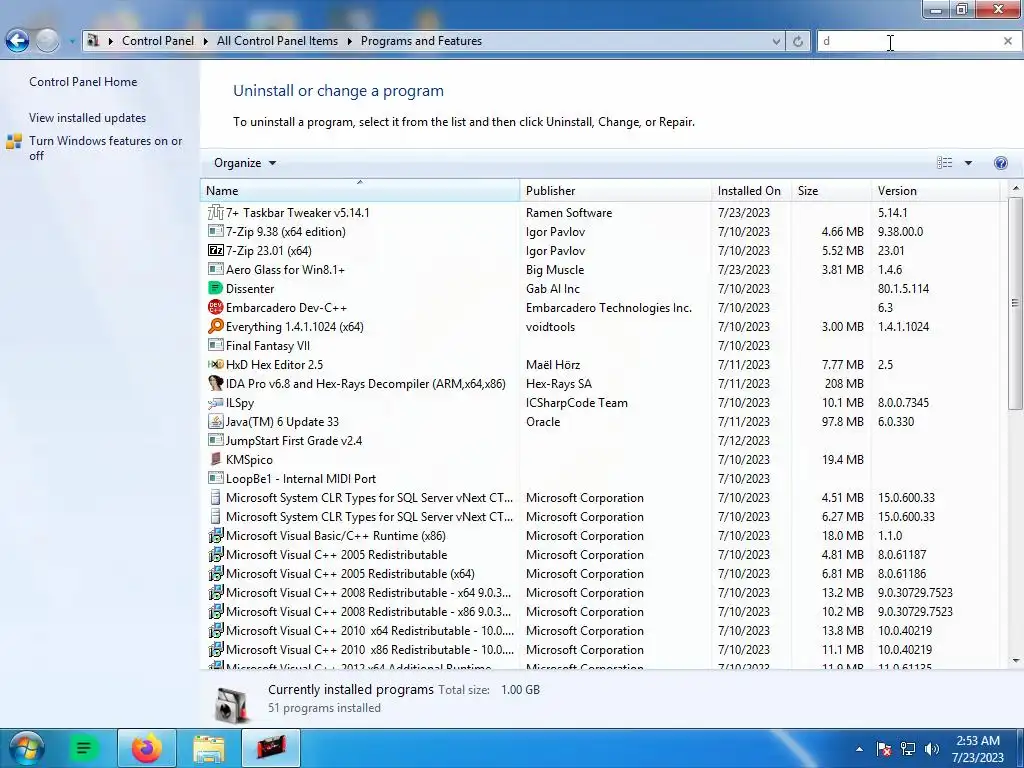Sort list by Size column header
The image size is (1024, 768).
tap(831, 191)
